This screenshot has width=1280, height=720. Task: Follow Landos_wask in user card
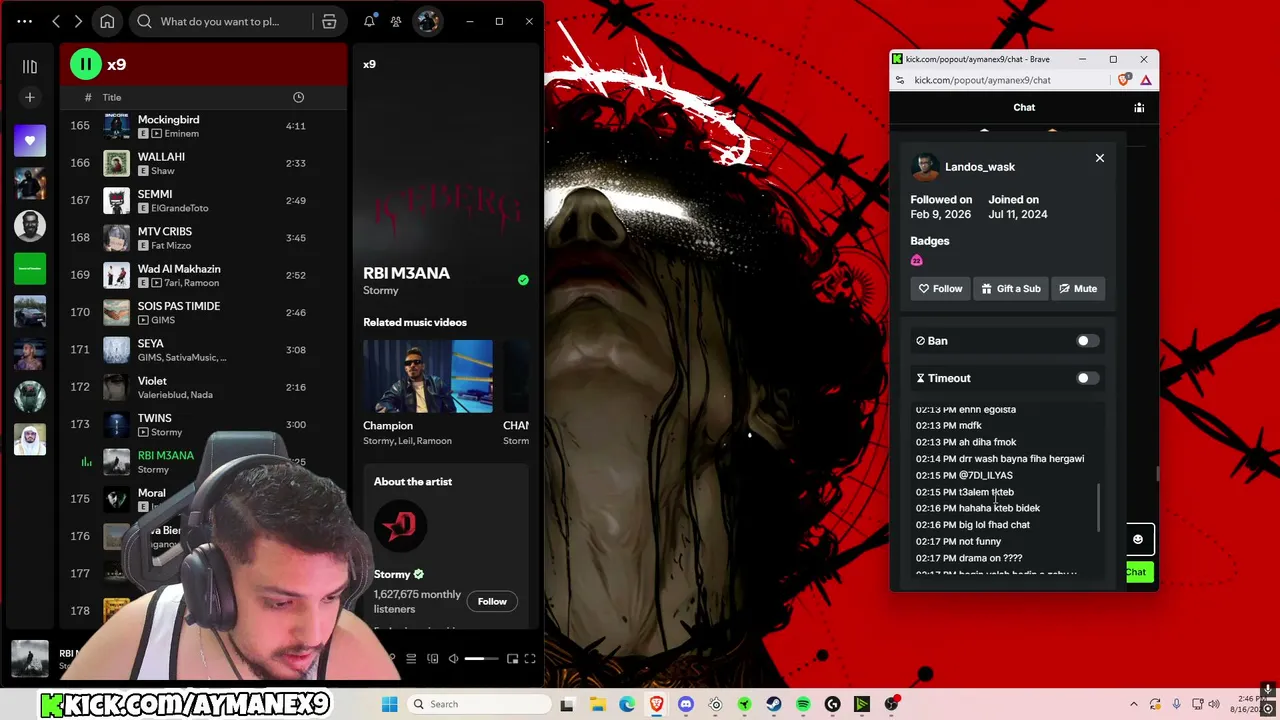[x=940, y=288]
